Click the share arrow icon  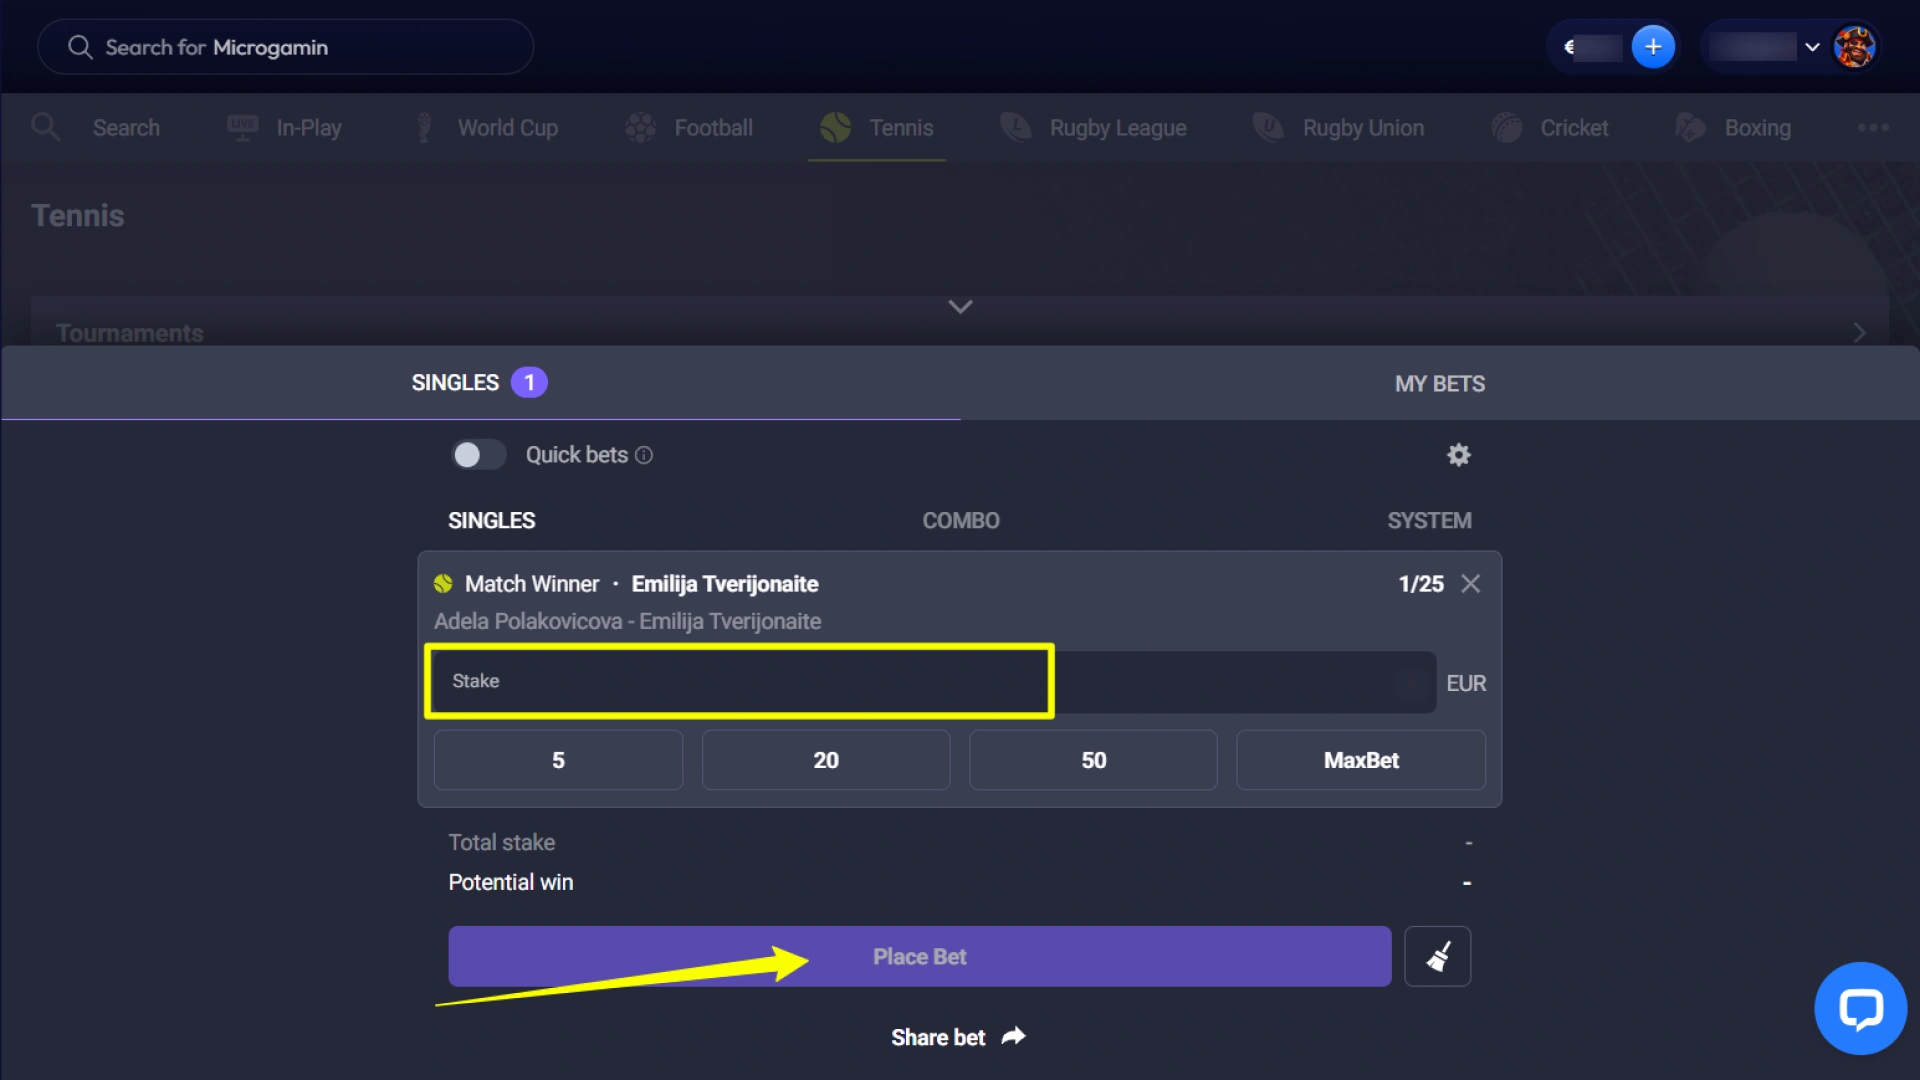click(x=1014, y=1036)
